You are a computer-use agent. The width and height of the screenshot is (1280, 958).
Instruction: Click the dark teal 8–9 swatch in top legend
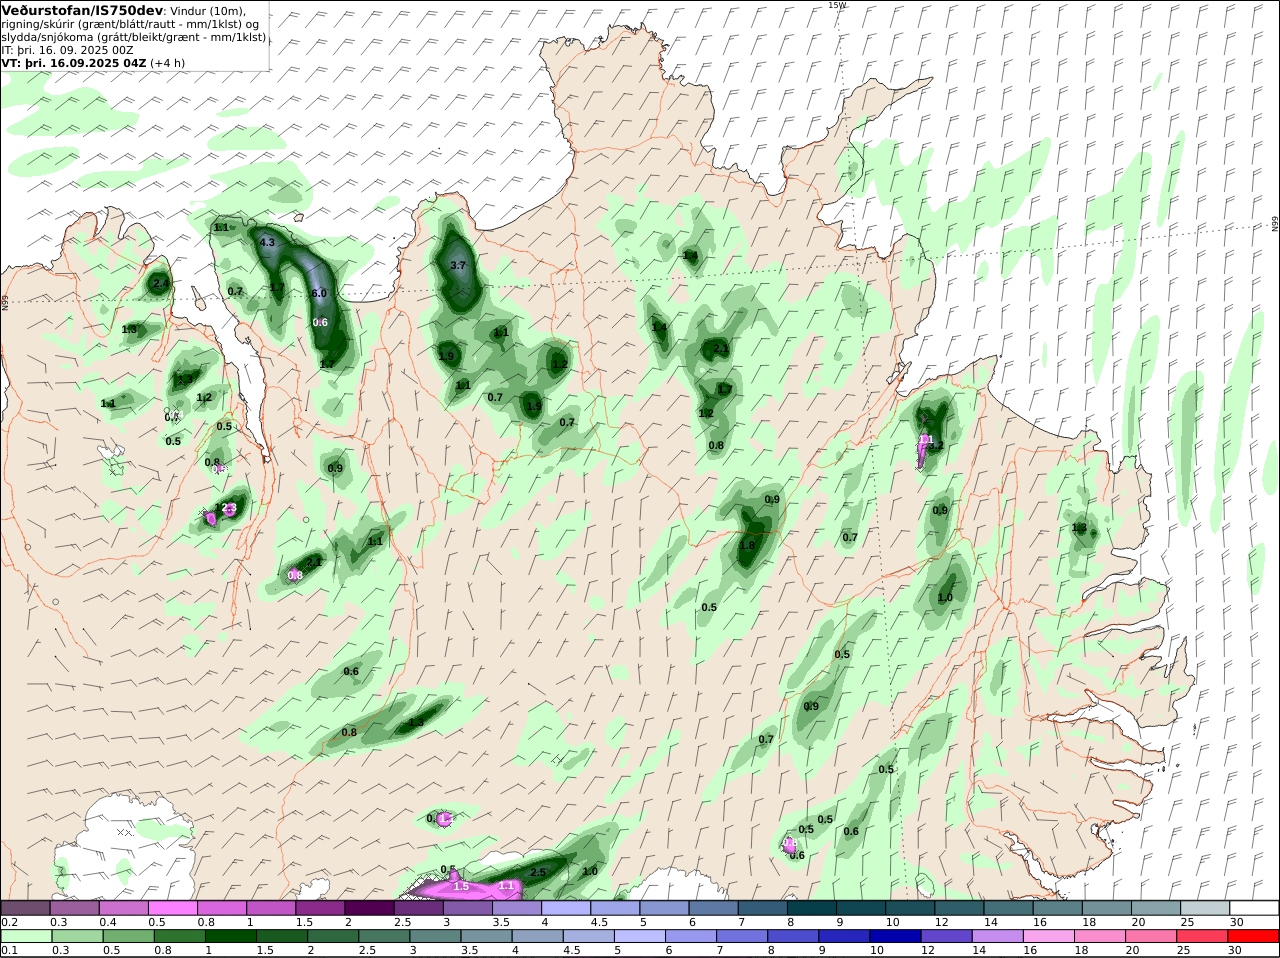pos(812,908)
